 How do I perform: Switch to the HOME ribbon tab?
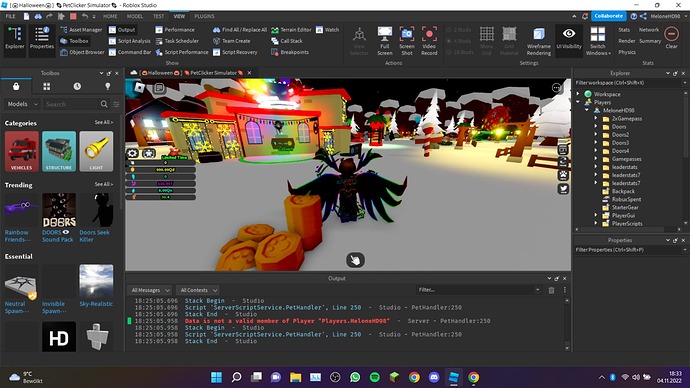point(110,16)
